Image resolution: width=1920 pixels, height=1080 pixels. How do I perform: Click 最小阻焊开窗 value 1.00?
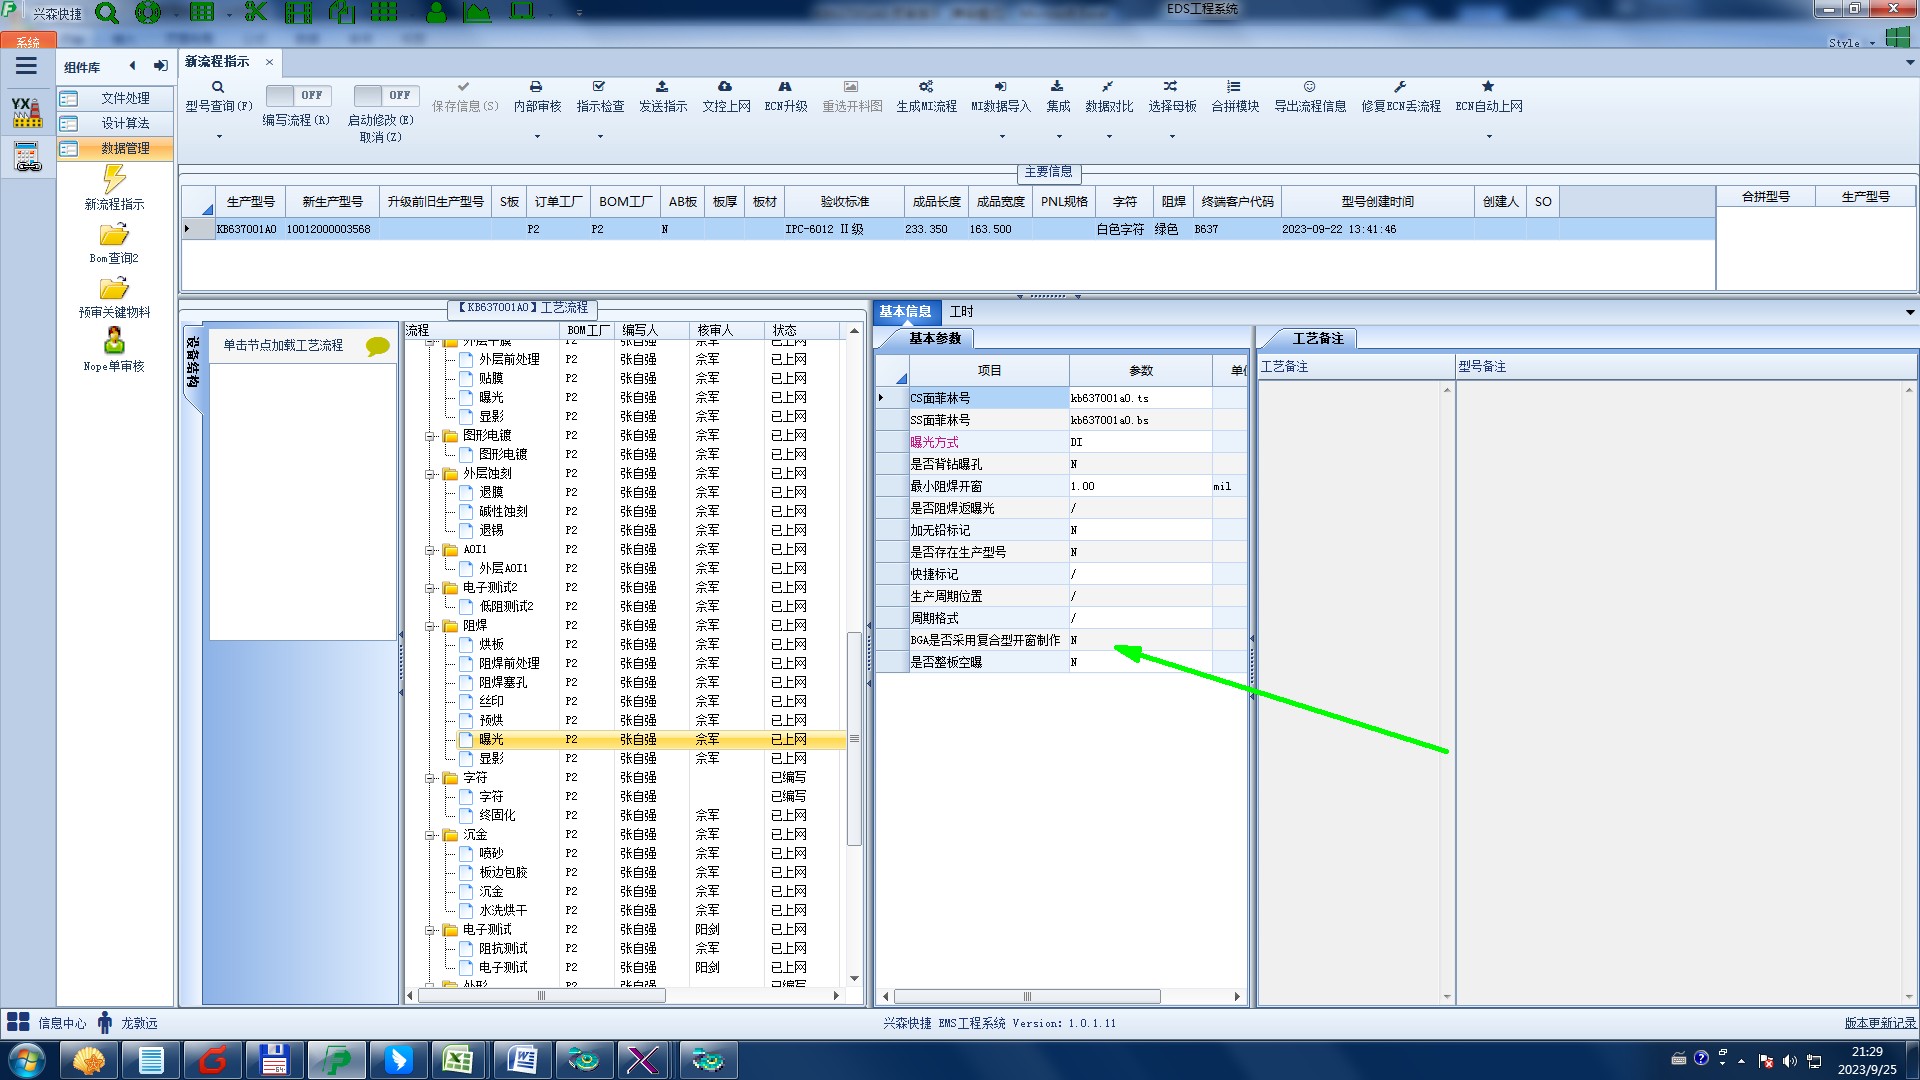point(1140,486)
